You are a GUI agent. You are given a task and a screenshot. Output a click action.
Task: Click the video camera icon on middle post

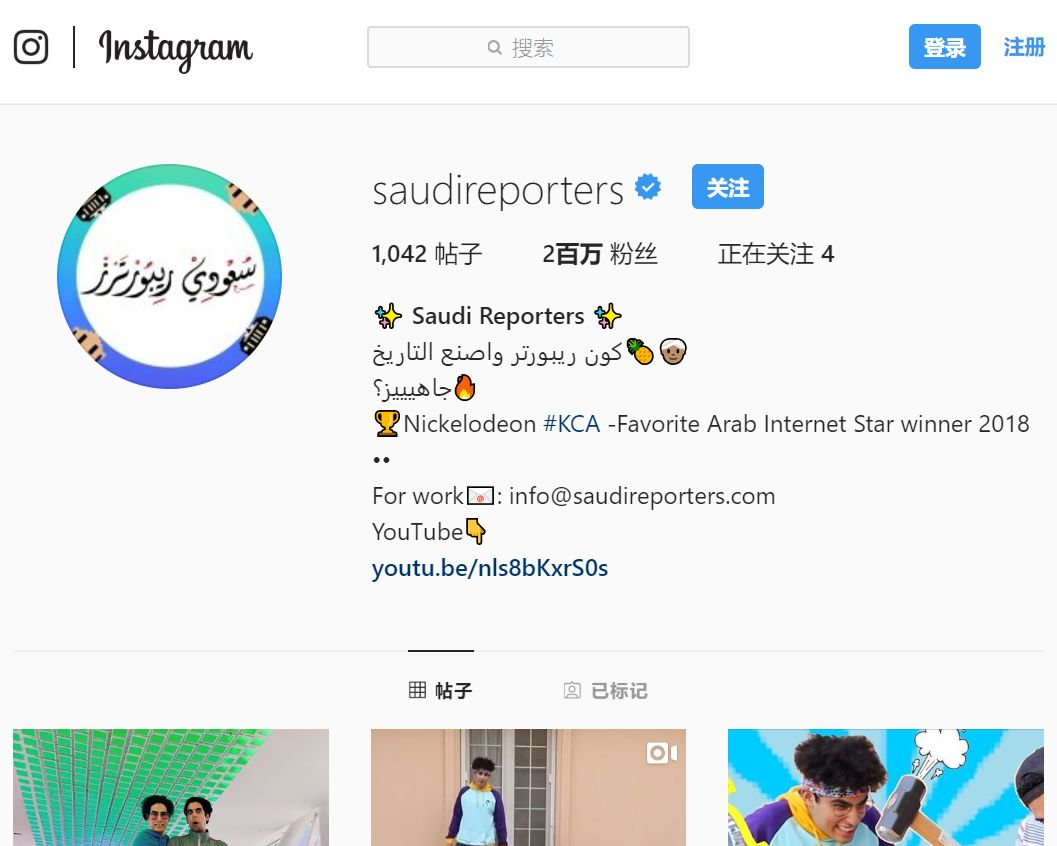pos(661,753)
